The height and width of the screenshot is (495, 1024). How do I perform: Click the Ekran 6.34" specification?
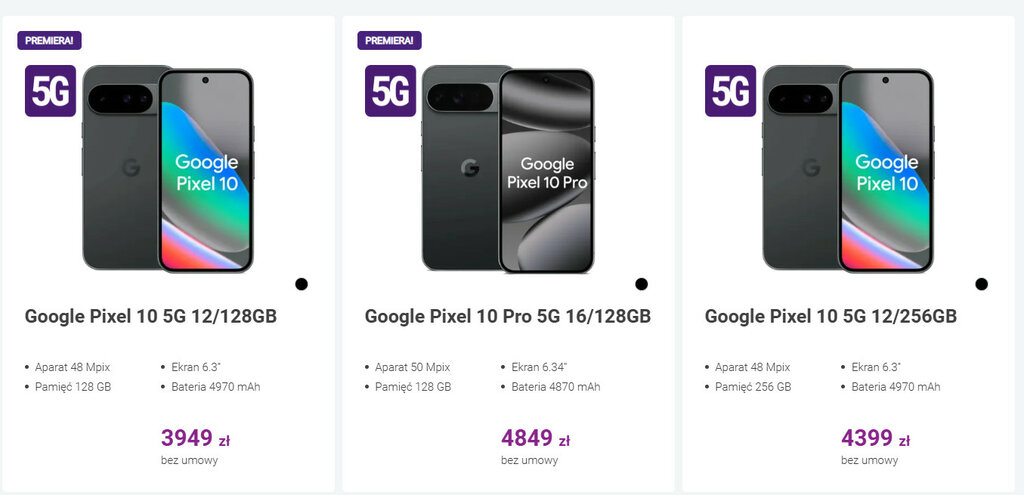540,367
